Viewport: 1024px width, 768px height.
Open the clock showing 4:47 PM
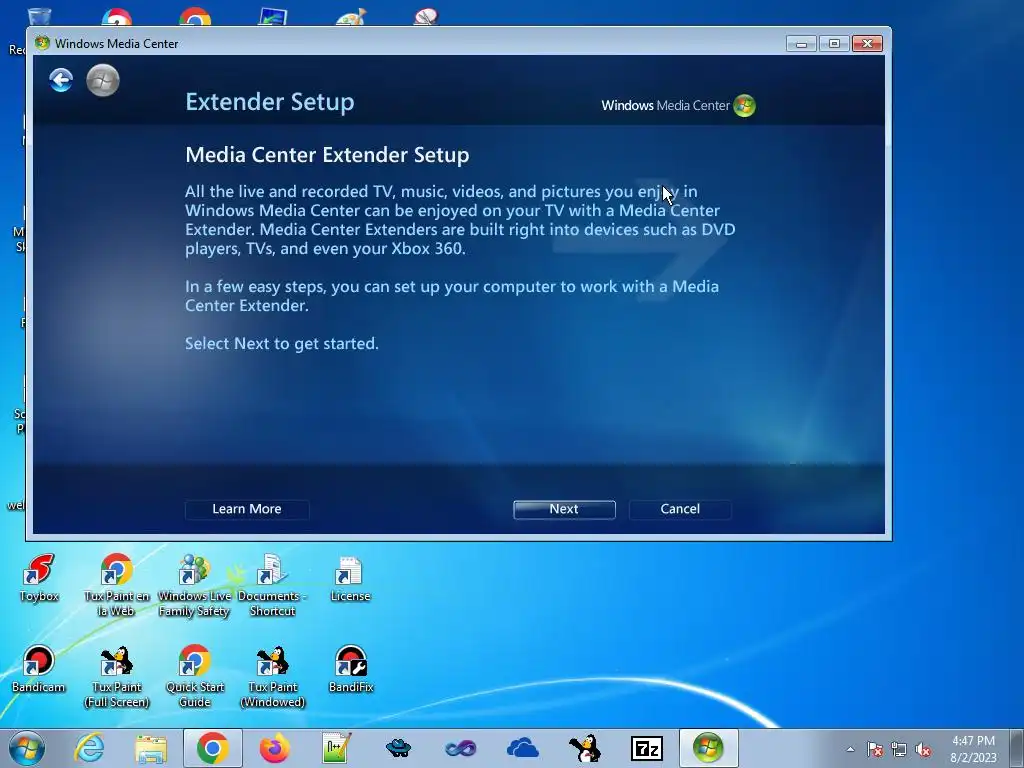tap(973, 749)
